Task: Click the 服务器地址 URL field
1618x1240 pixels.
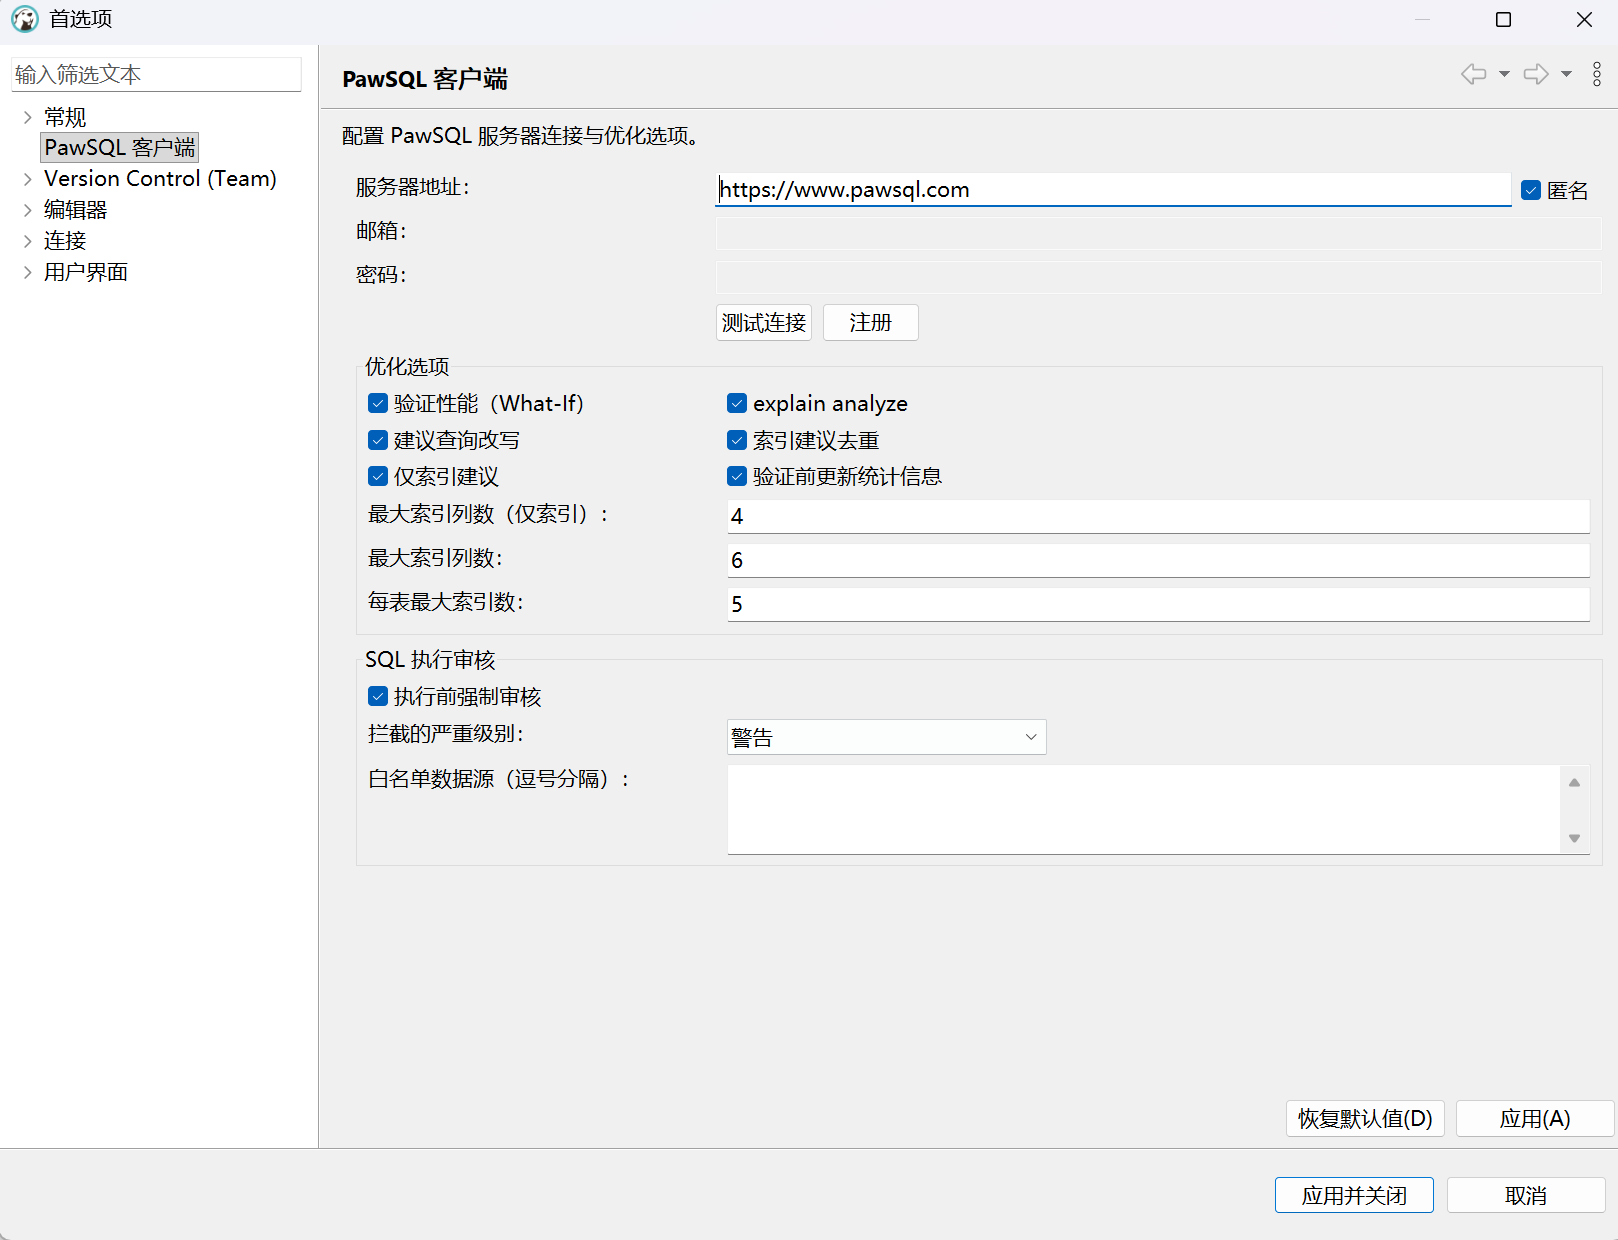Action: [x=1113, y=189]
